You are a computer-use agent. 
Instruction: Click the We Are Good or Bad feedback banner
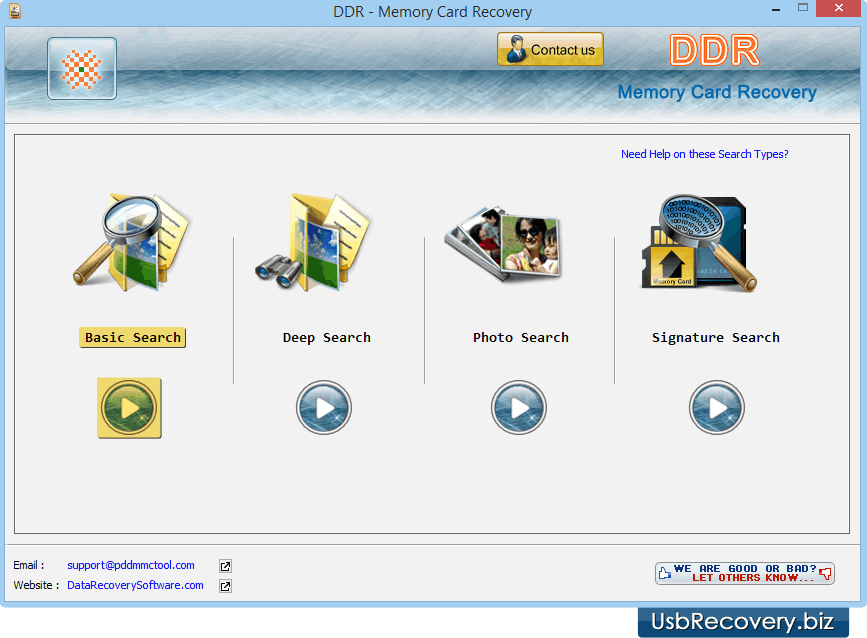(x=745, y=573)
